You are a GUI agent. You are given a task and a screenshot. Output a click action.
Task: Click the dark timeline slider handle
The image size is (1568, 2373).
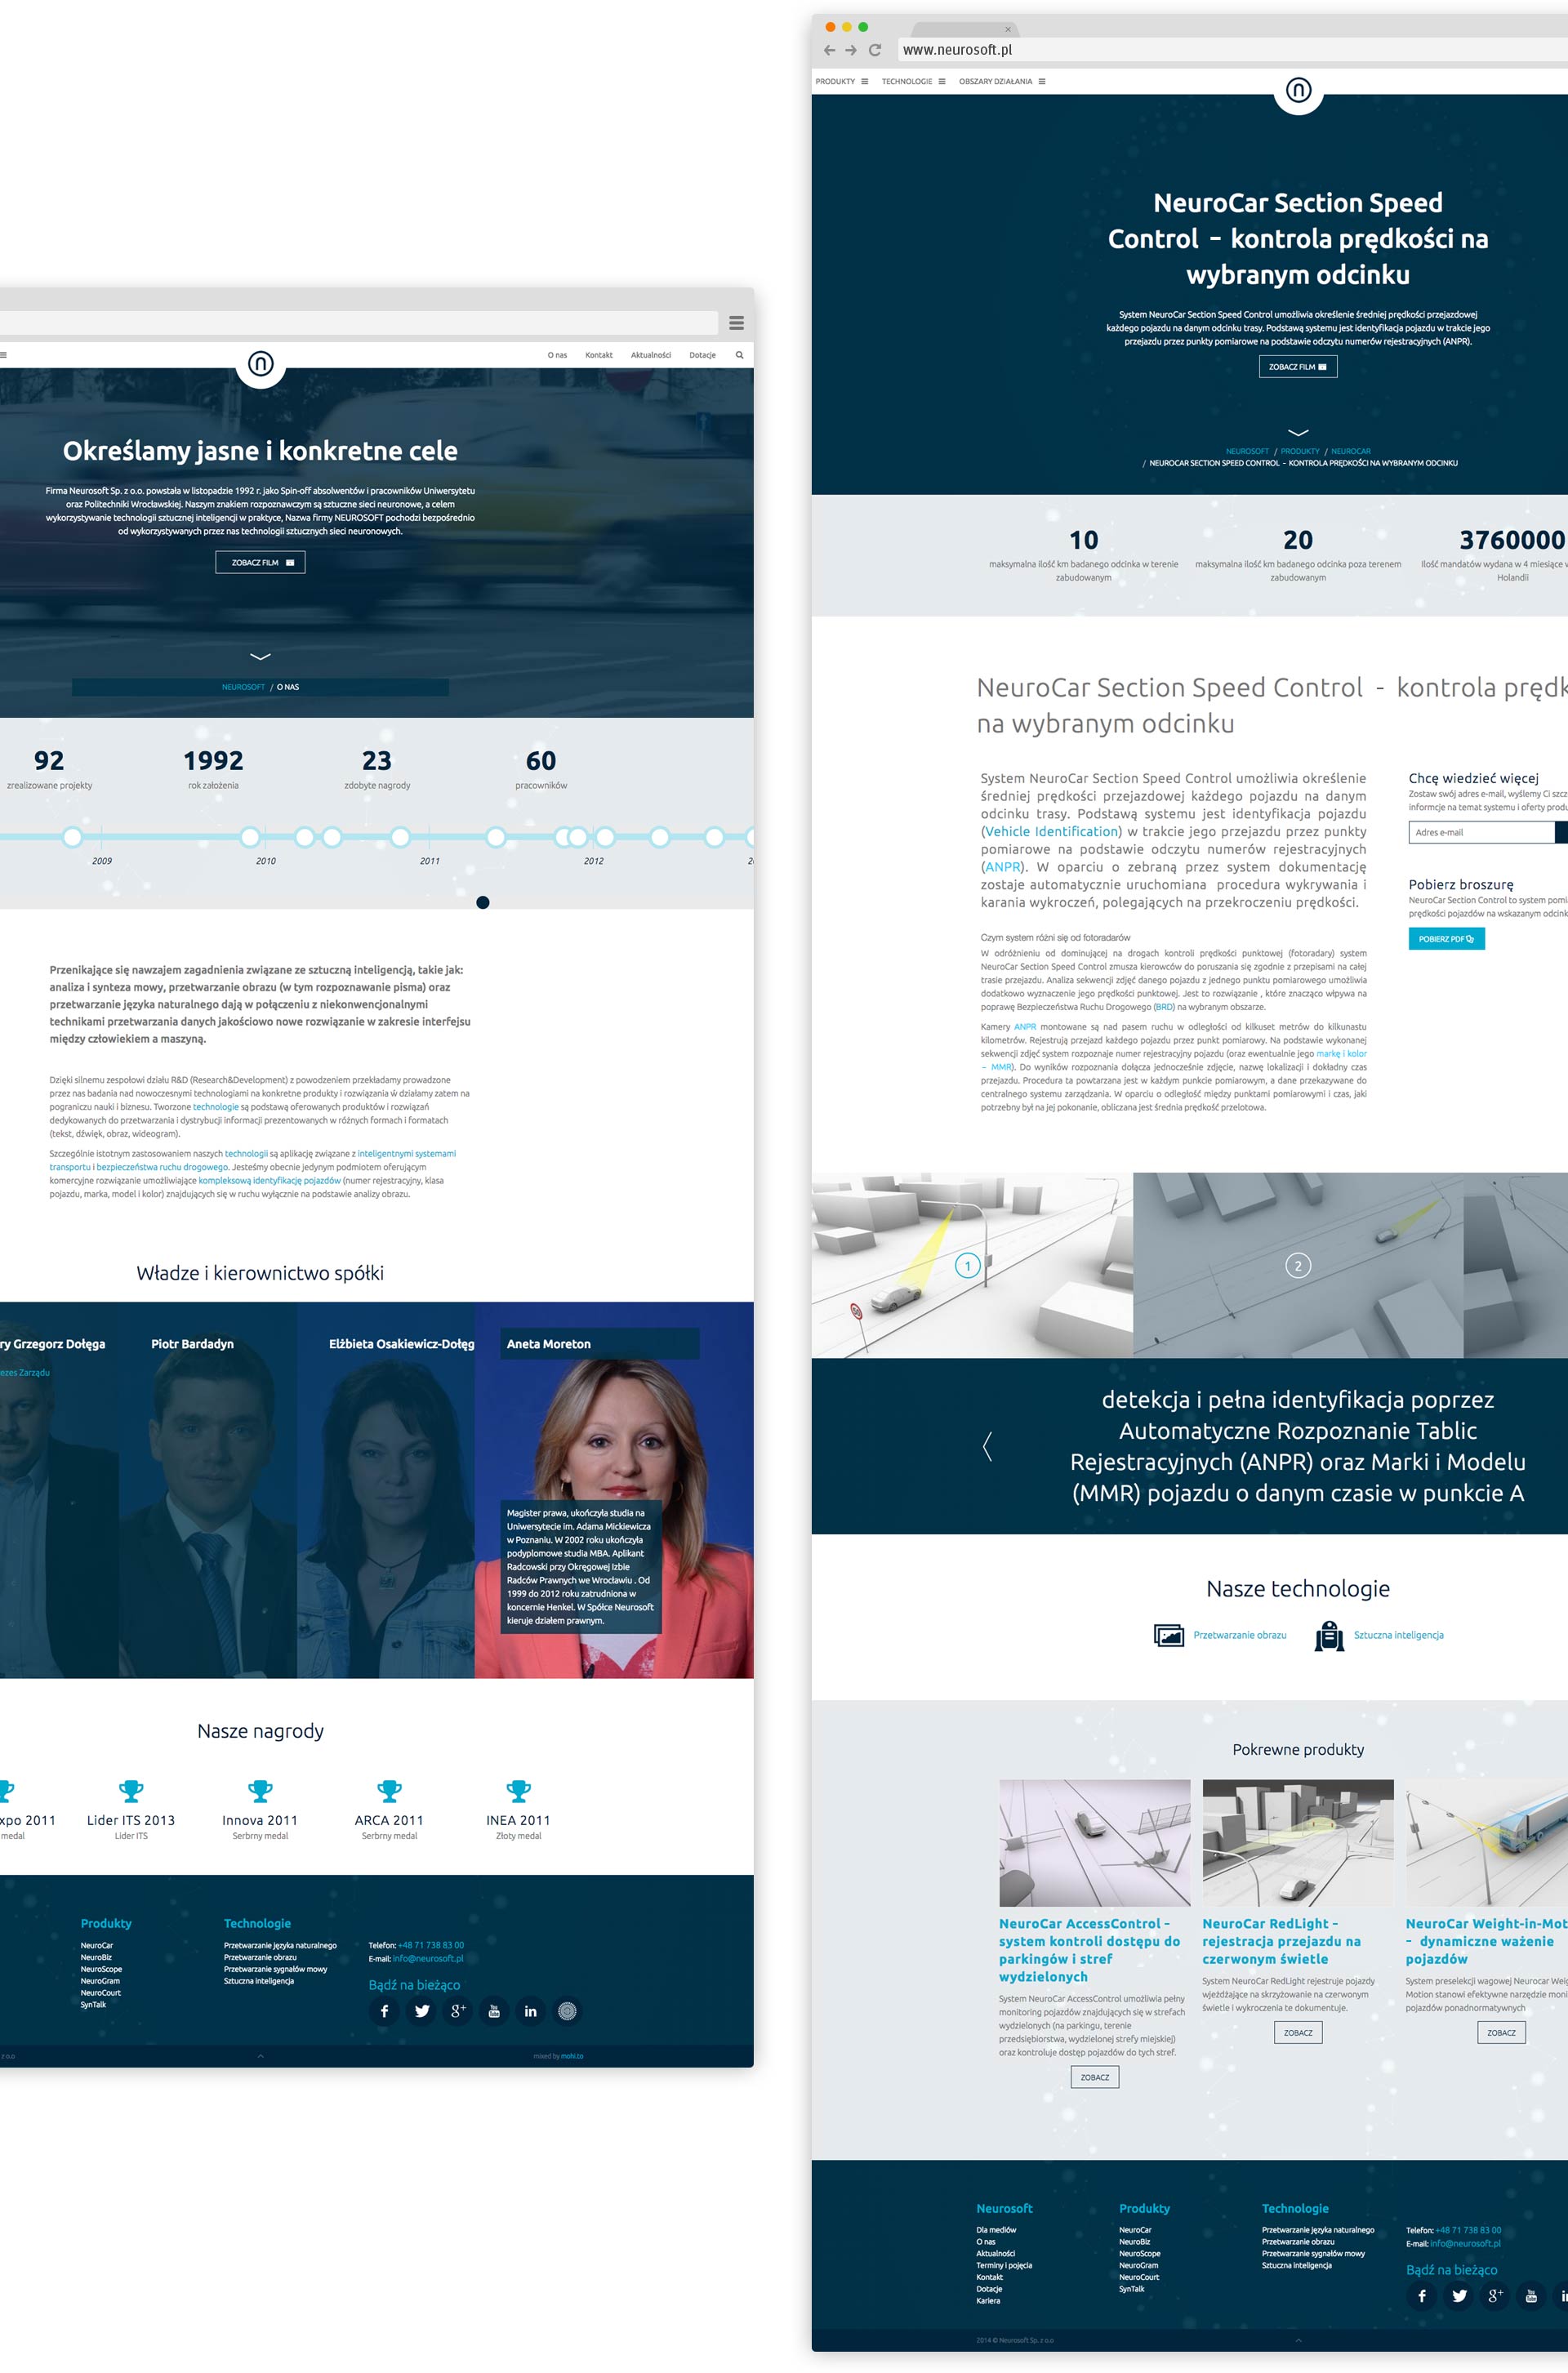point(483,902)
